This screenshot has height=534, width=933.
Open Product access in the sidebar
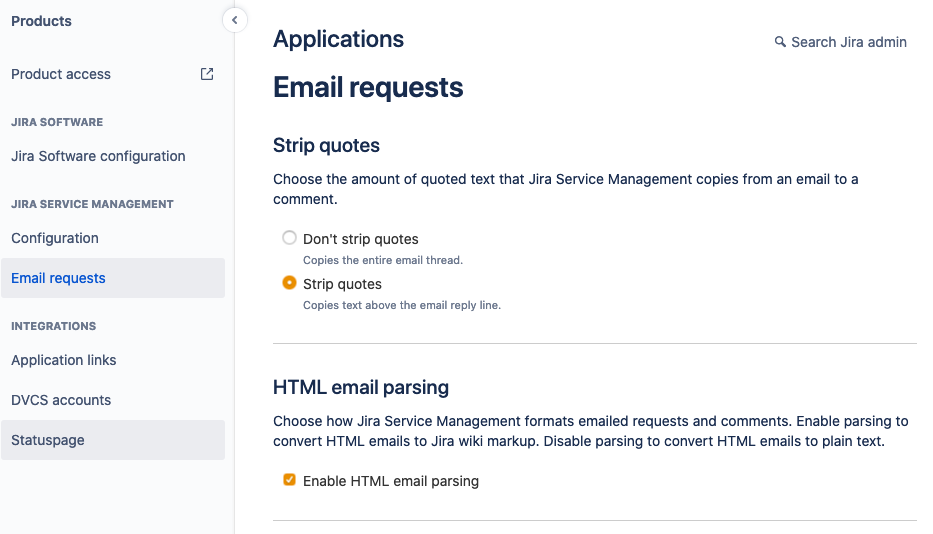(x=61, y=74)
